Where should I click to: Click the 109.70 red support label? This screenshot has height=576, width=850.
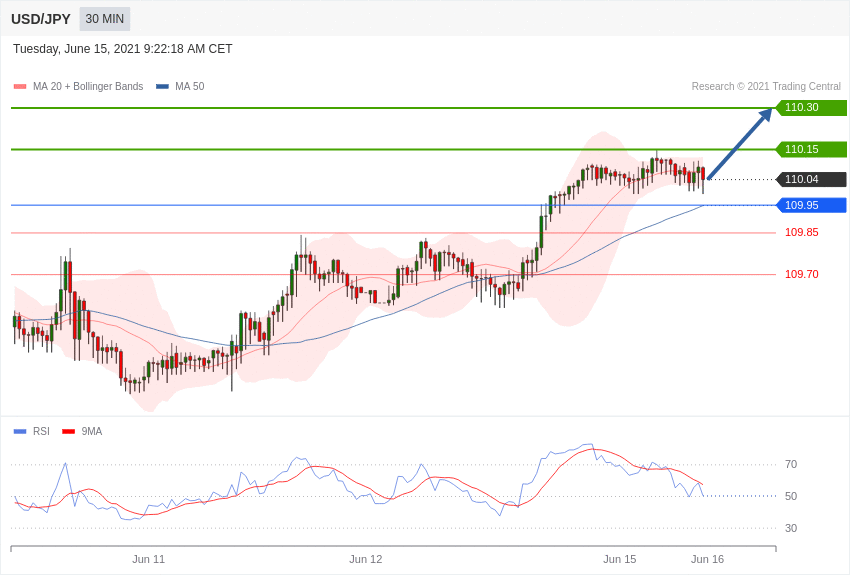click(802, 274)
